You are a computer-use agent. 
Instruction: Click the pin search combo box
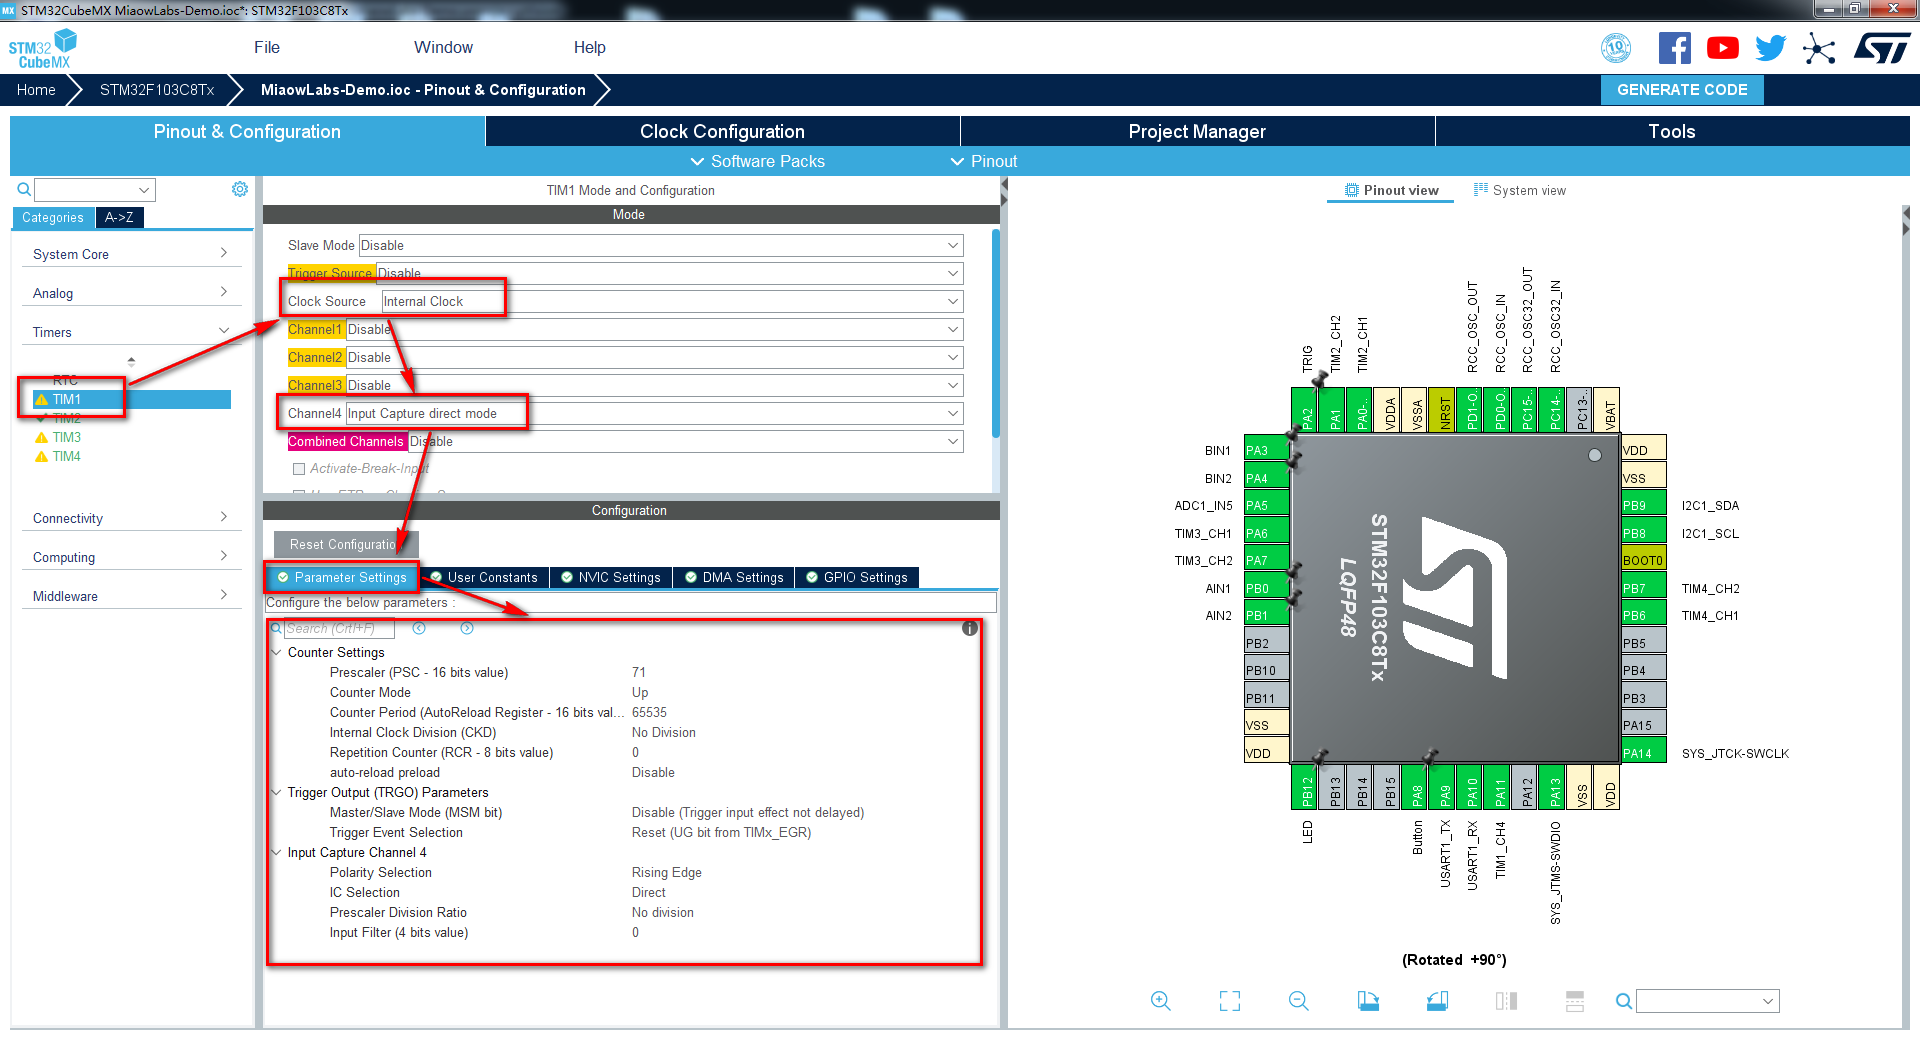[1708, 1001]
